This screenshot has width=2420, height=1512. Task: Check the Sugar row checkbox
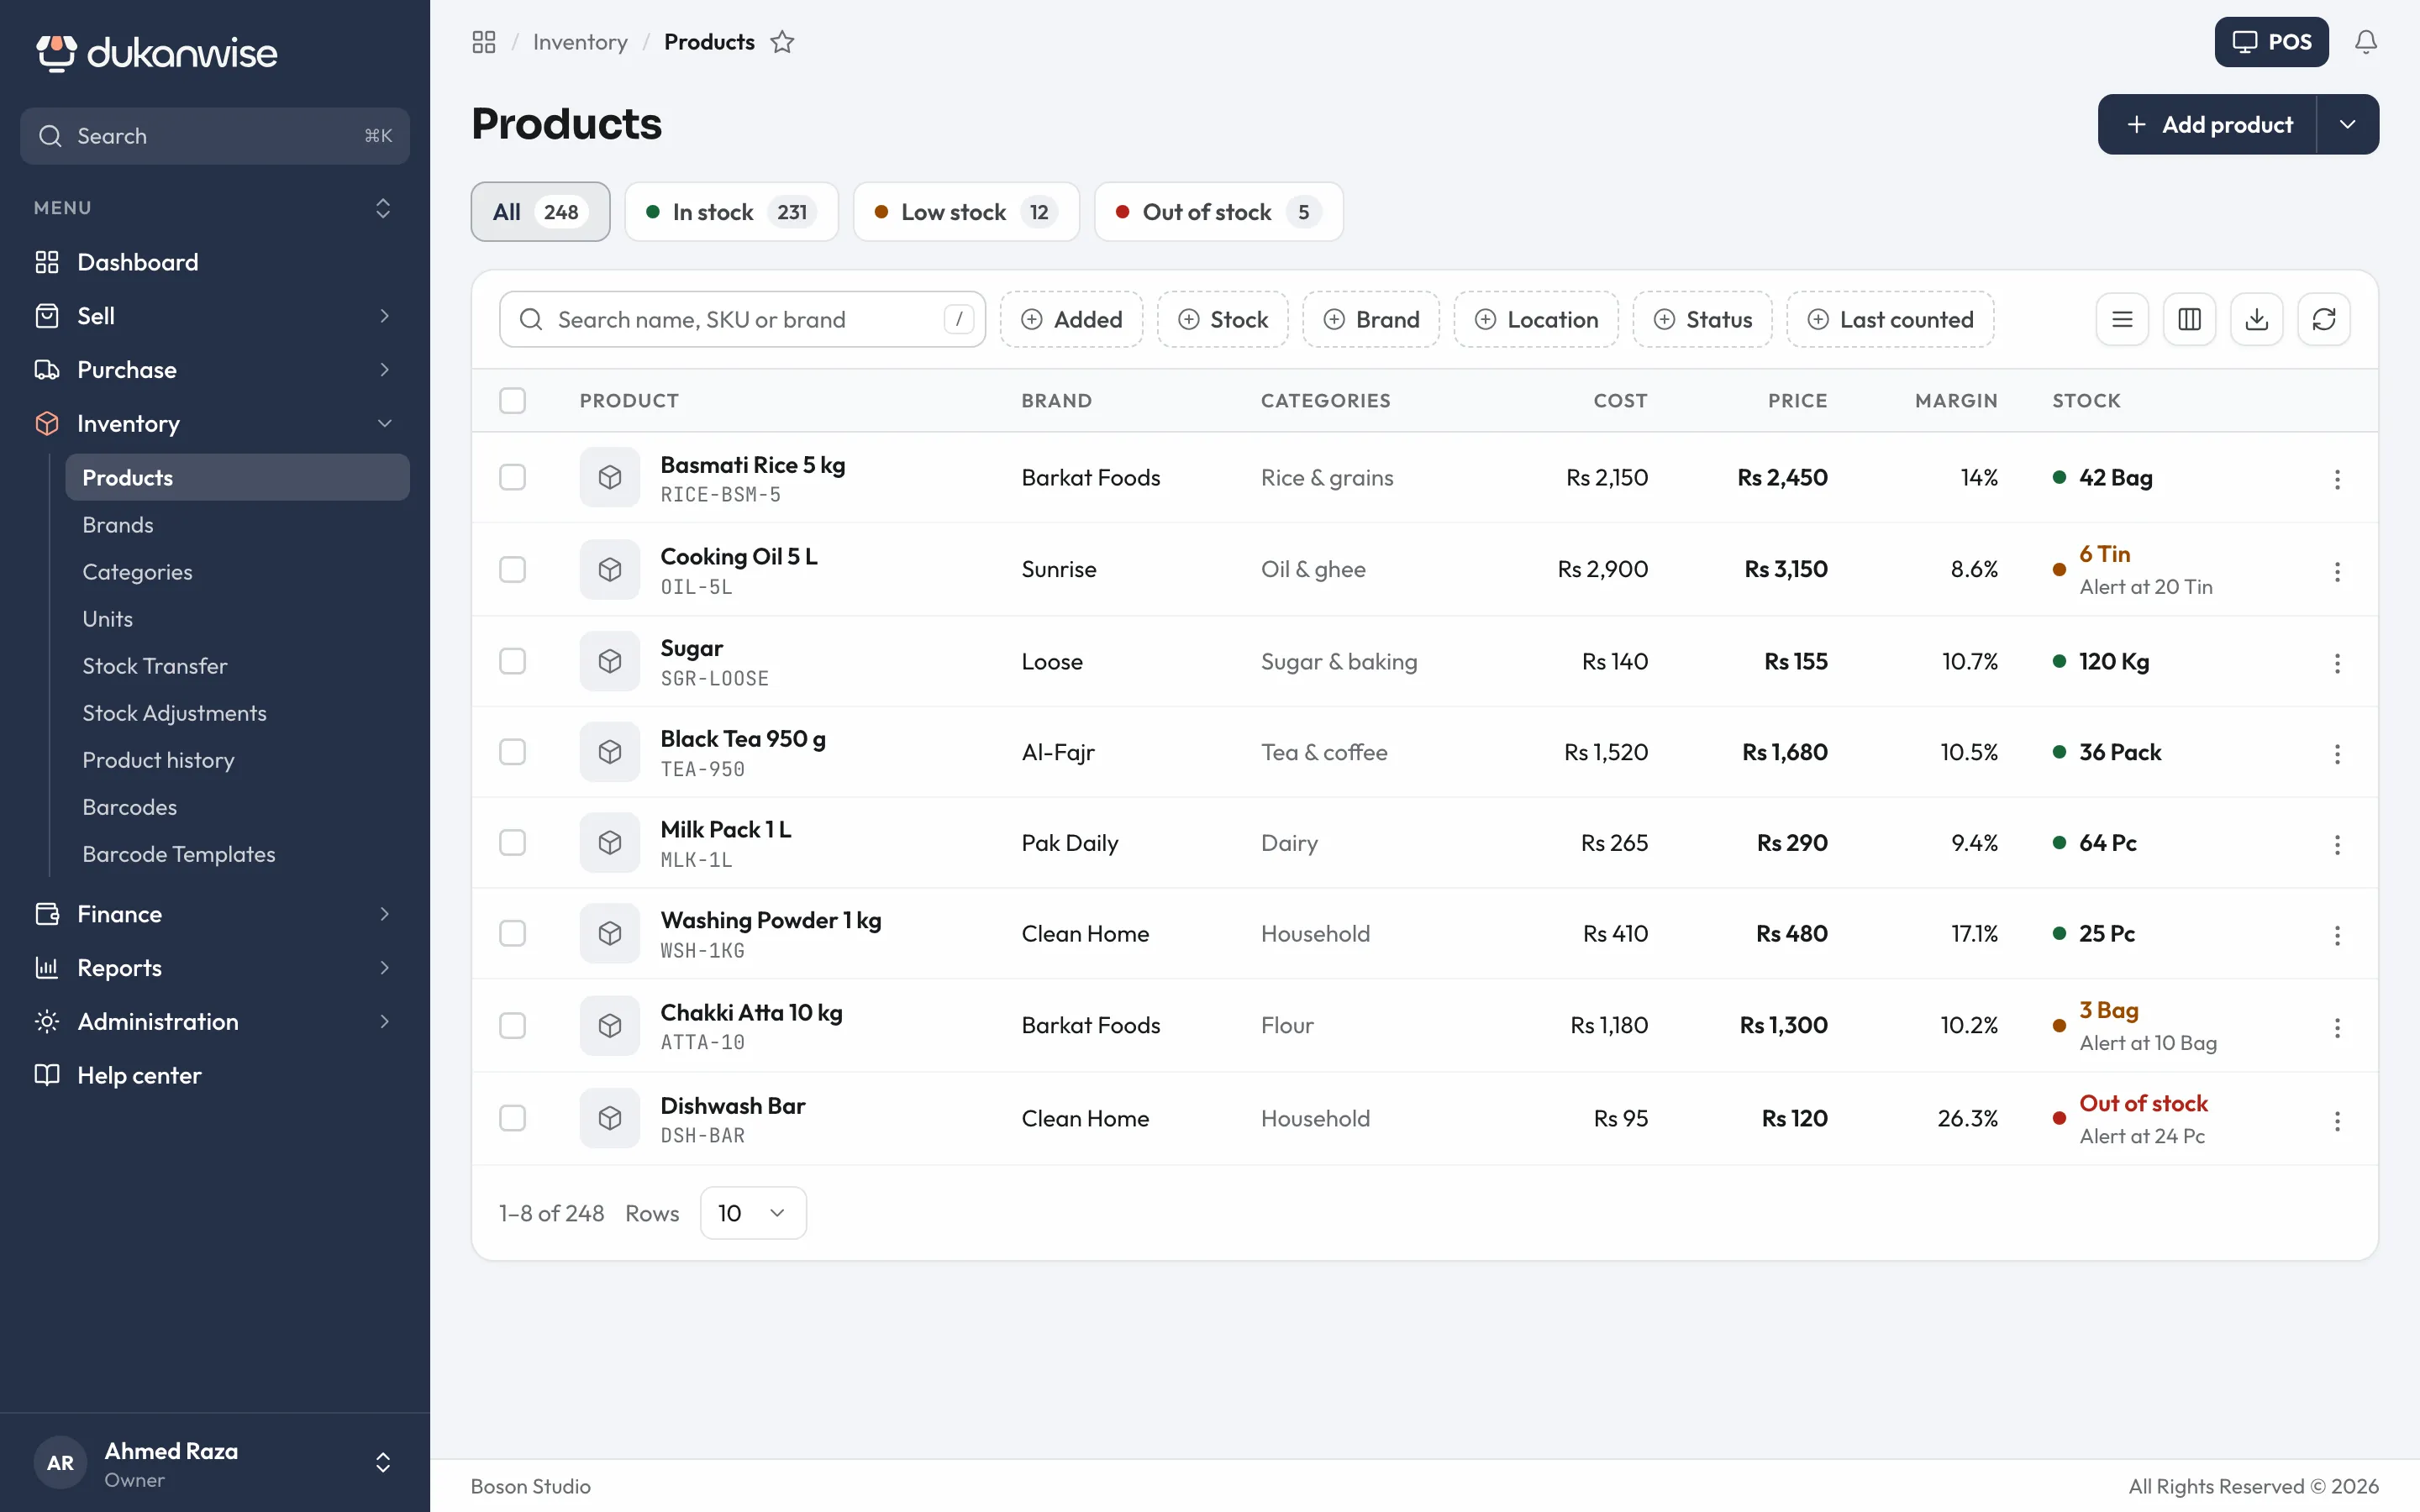[513, 661]
